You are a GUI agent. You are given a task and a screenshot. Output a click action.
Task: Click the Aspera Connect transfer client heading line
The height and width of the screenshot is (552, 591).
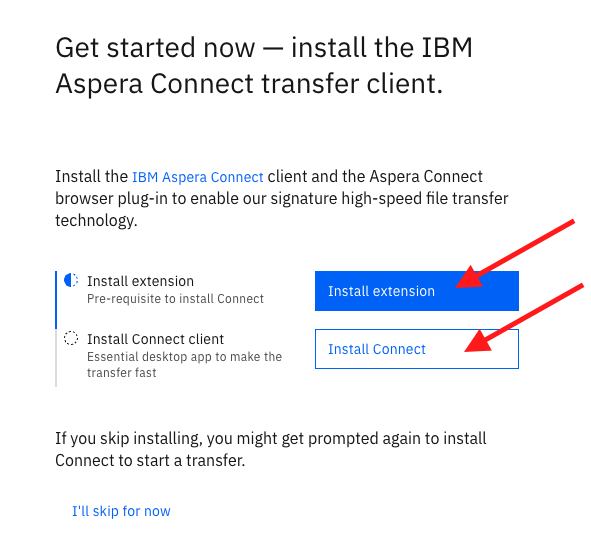[x=249, y=83]
